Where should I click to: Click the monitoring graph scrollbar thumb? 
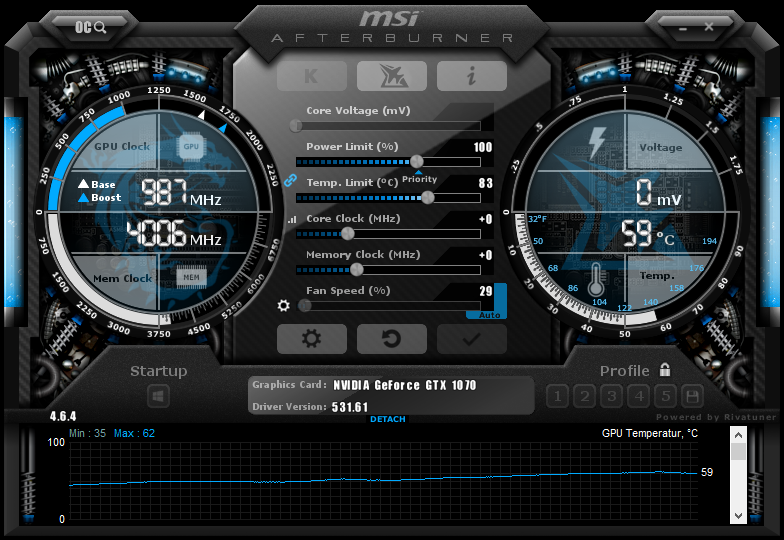point(738,452)
